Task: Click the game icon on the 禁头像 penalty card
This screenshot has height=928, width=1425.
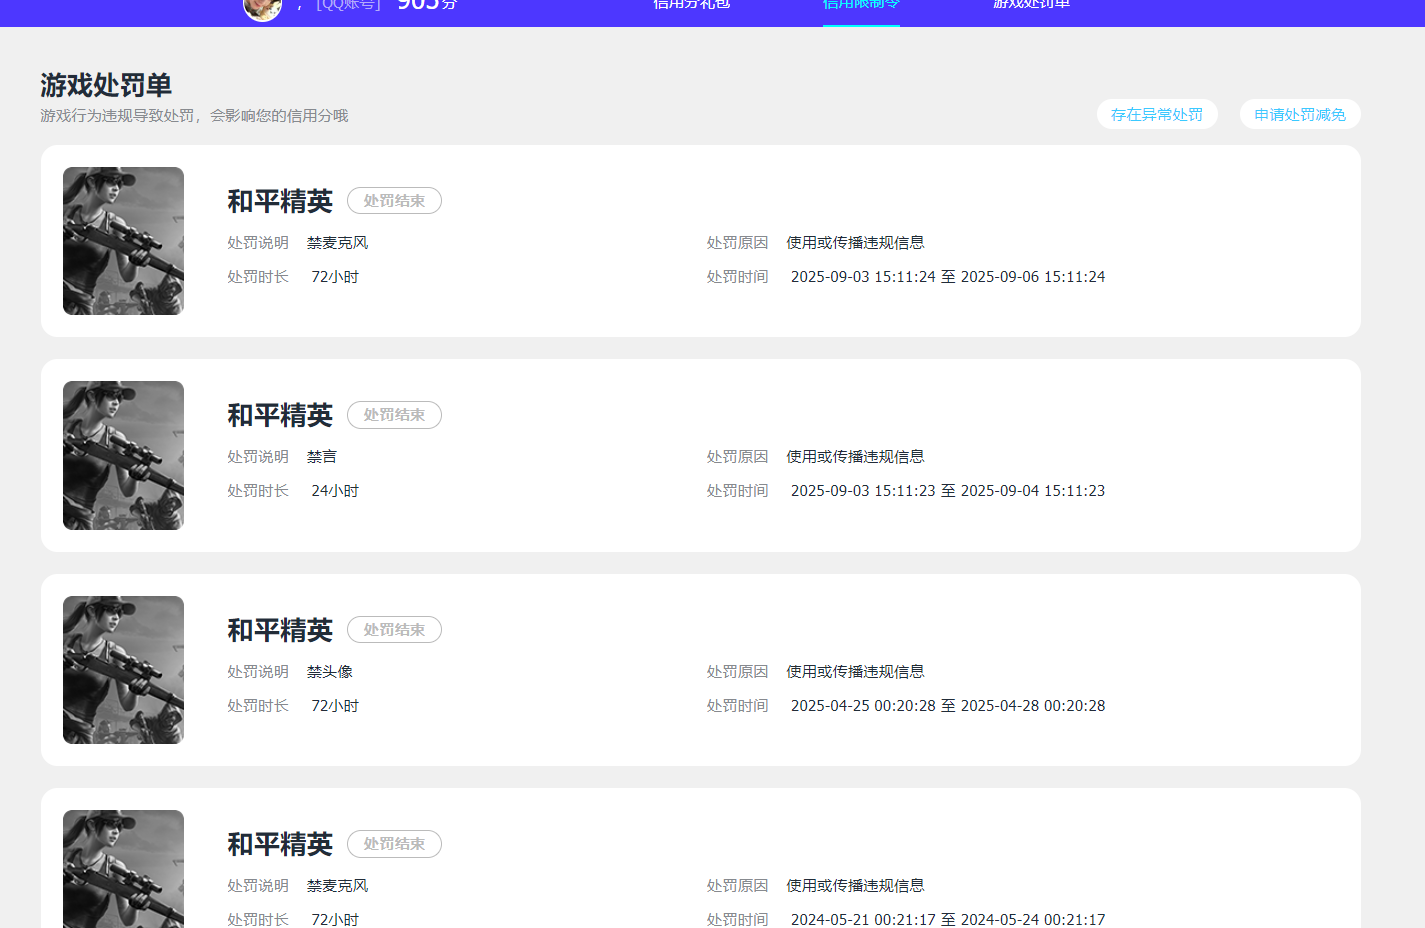Action: pyautogui.click(x=123, y=670)
